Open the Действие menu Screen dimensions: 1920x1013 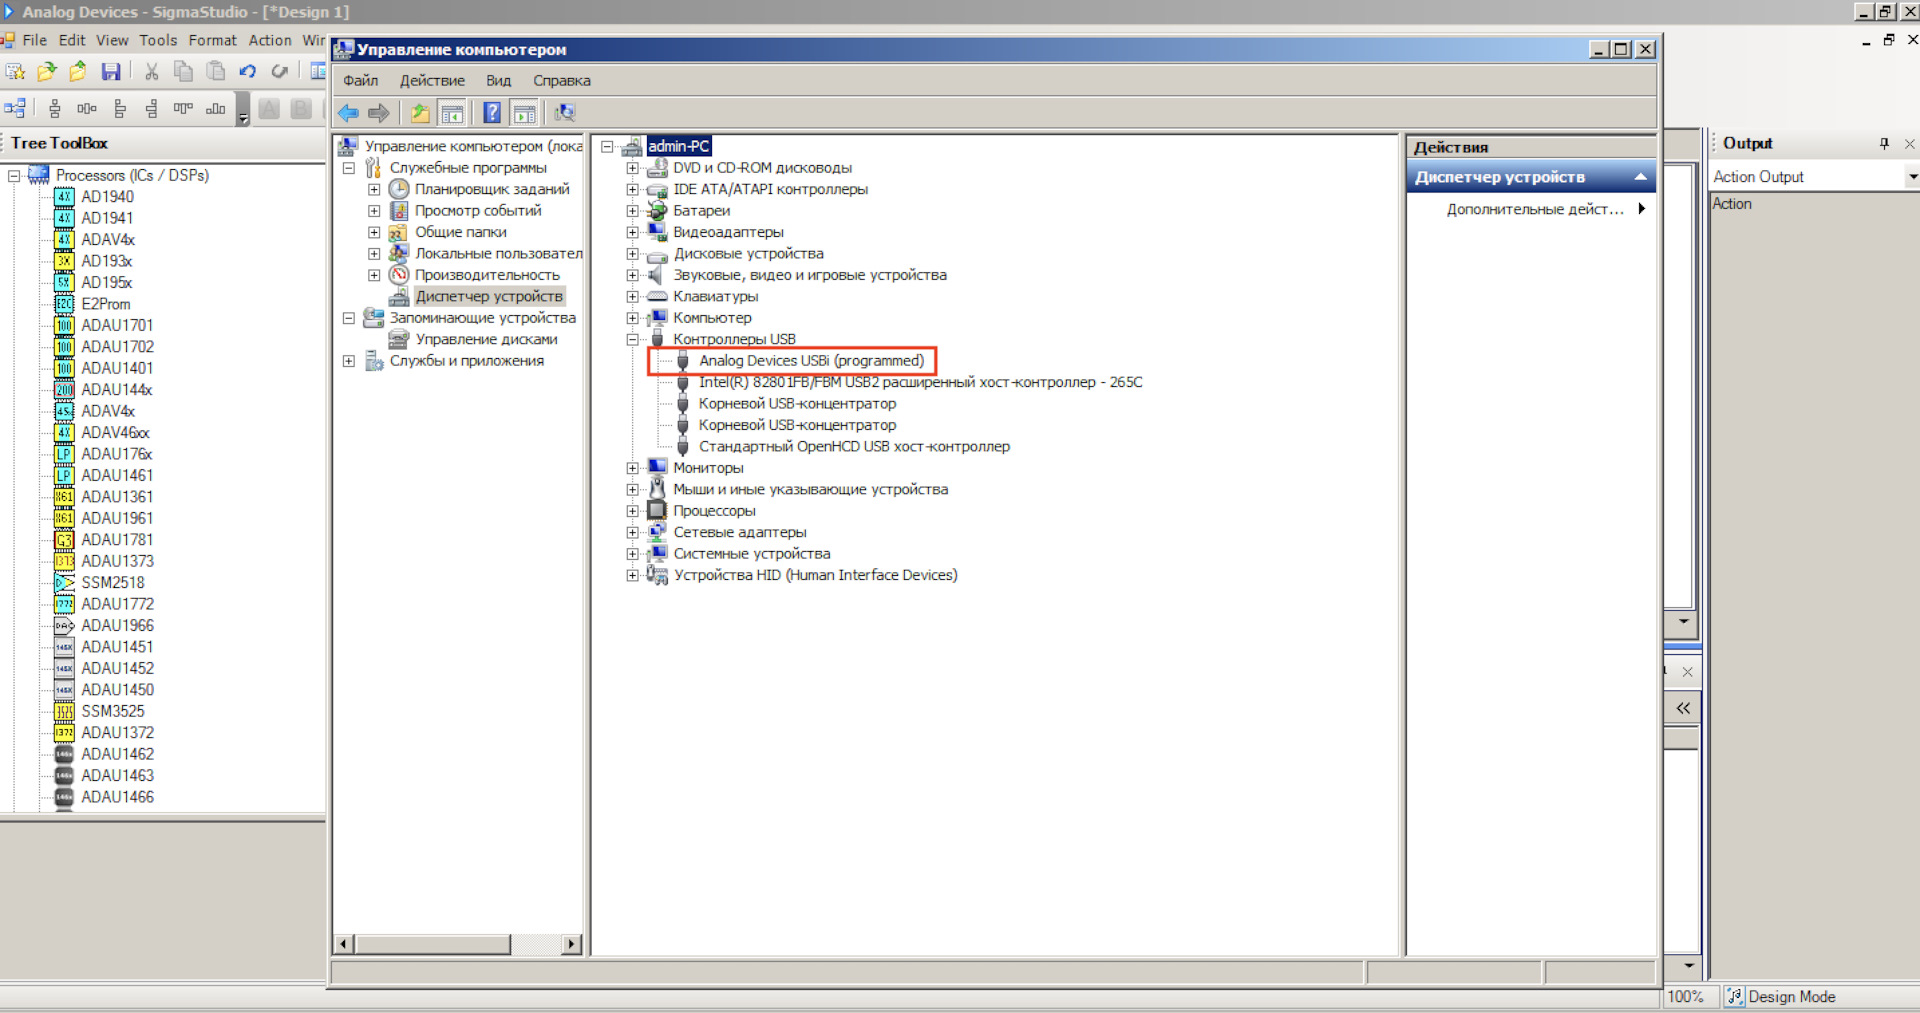[x=432, y=81]
